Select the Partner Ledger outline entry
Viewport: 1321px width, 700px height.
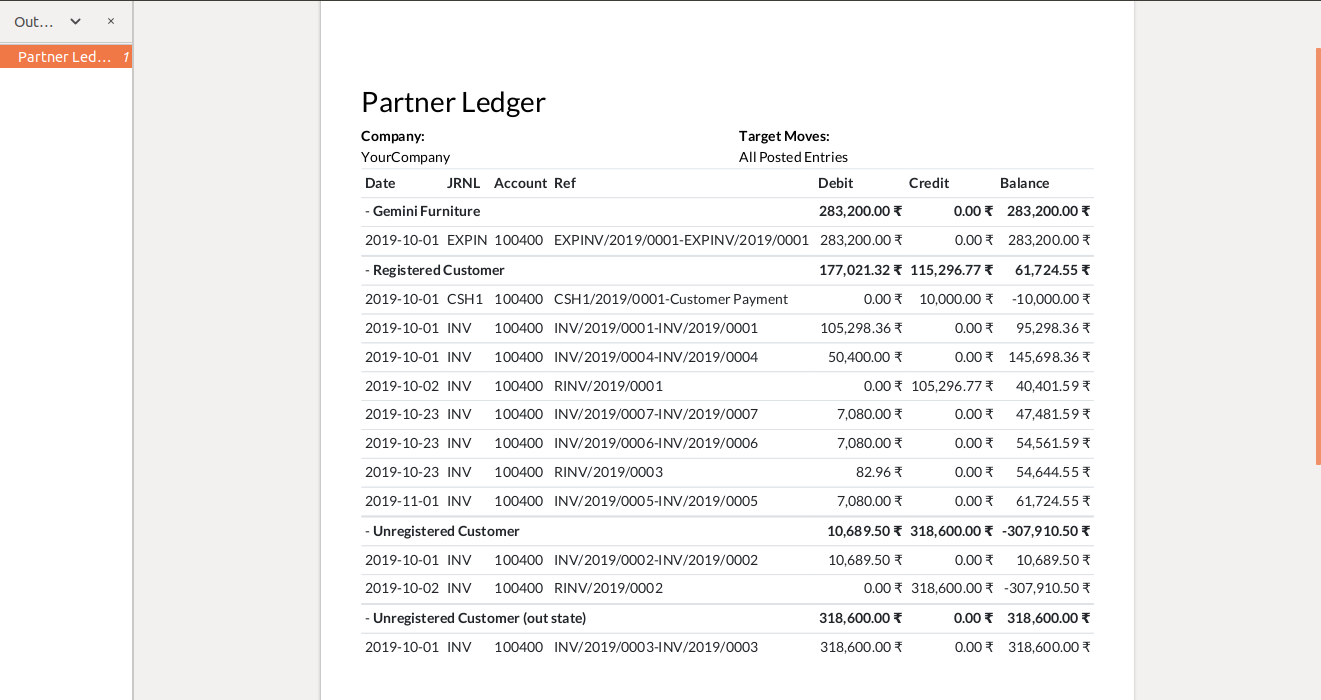pos(65,57)
